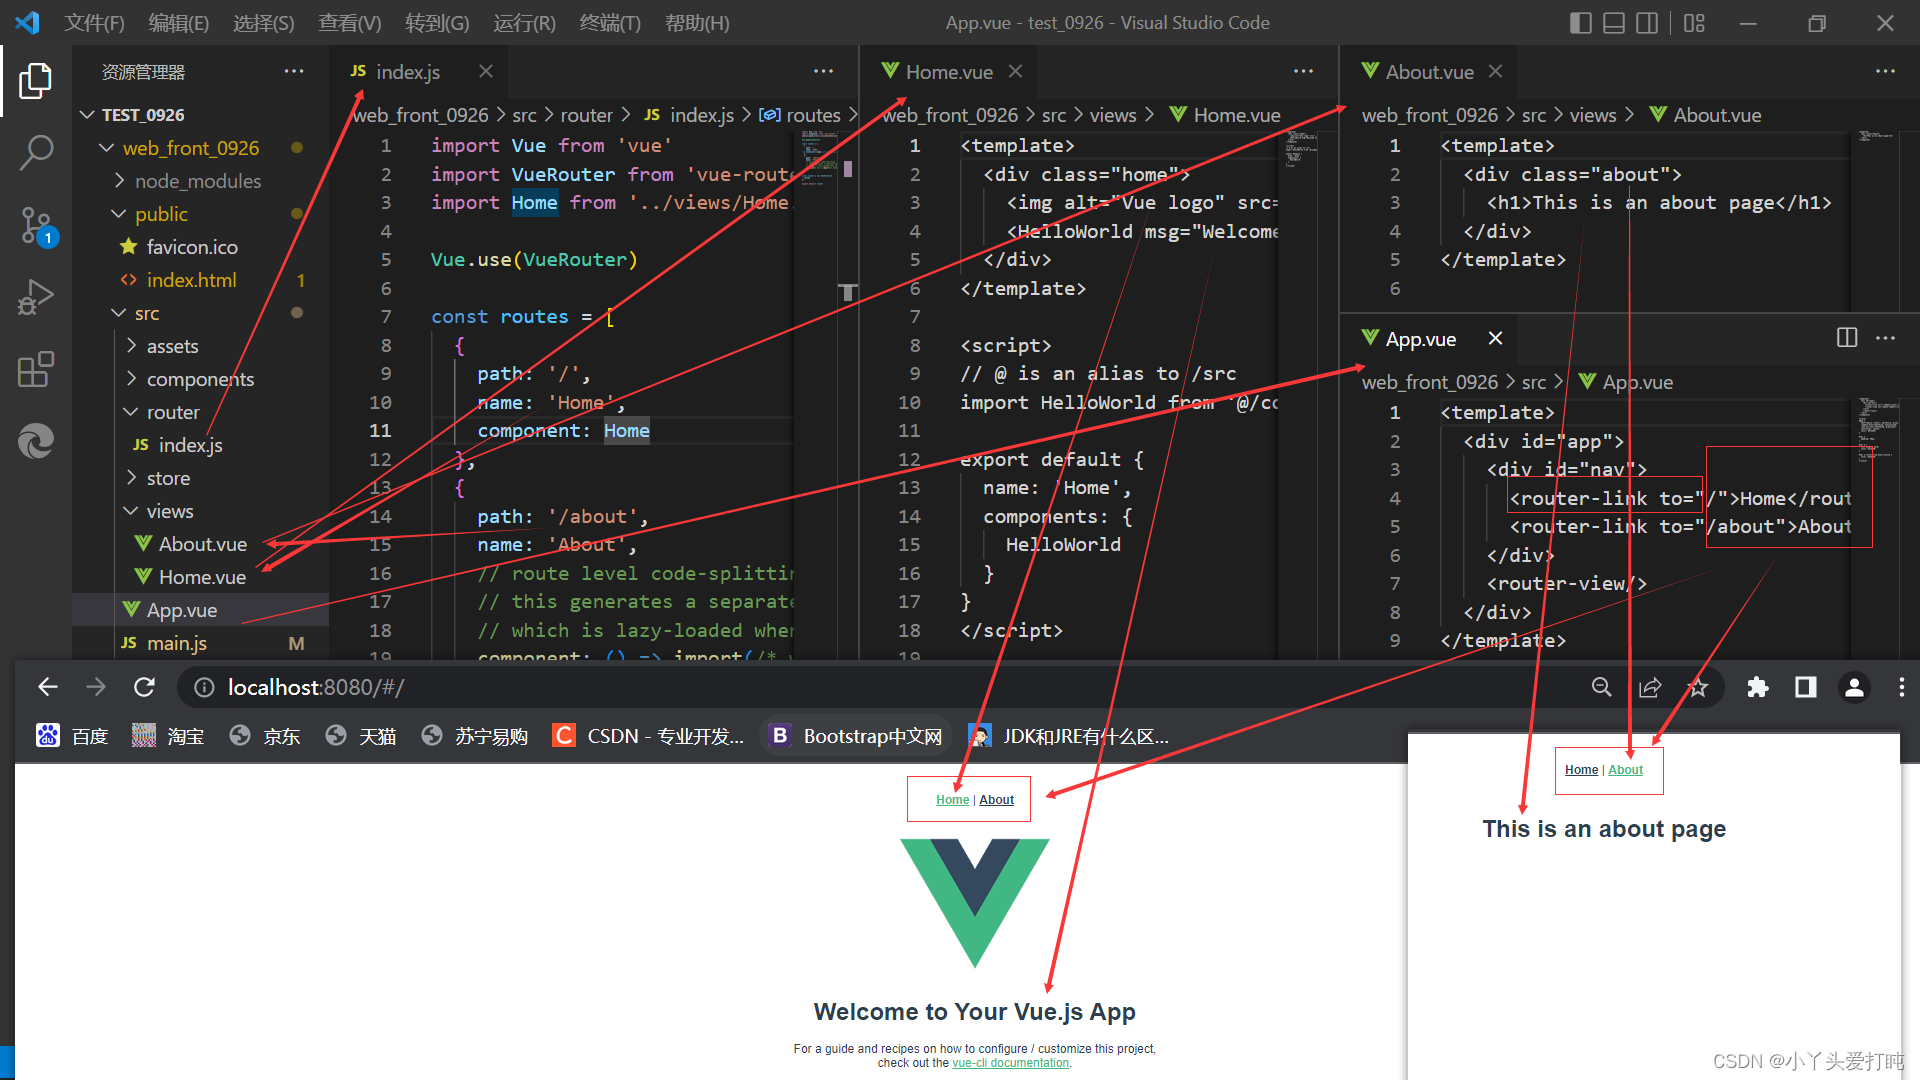Collapse the src folder
The width and height of the screenshot is (1920, 1080).
tap(119, 313)
